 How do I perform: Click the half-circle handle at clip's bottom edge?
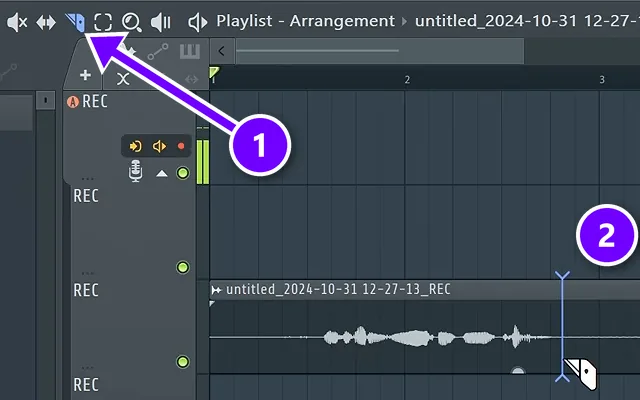[x=518, y=370]
